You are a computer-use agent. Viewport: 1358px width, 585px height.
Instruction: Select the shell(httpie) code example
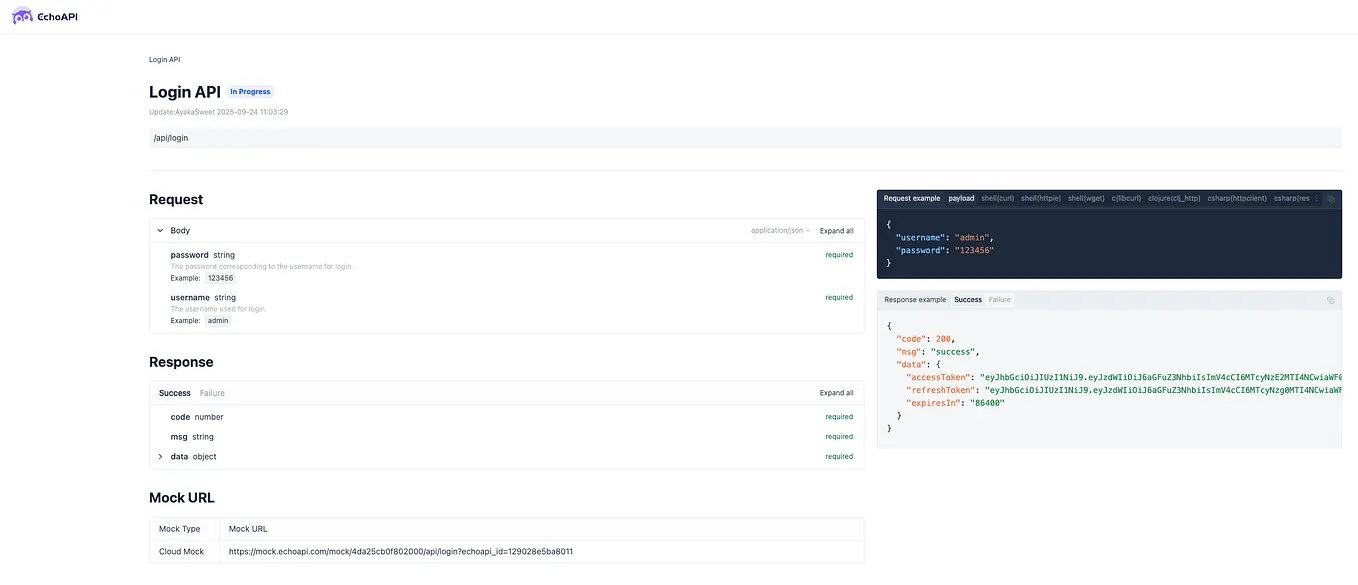[x=1040, y=198]
